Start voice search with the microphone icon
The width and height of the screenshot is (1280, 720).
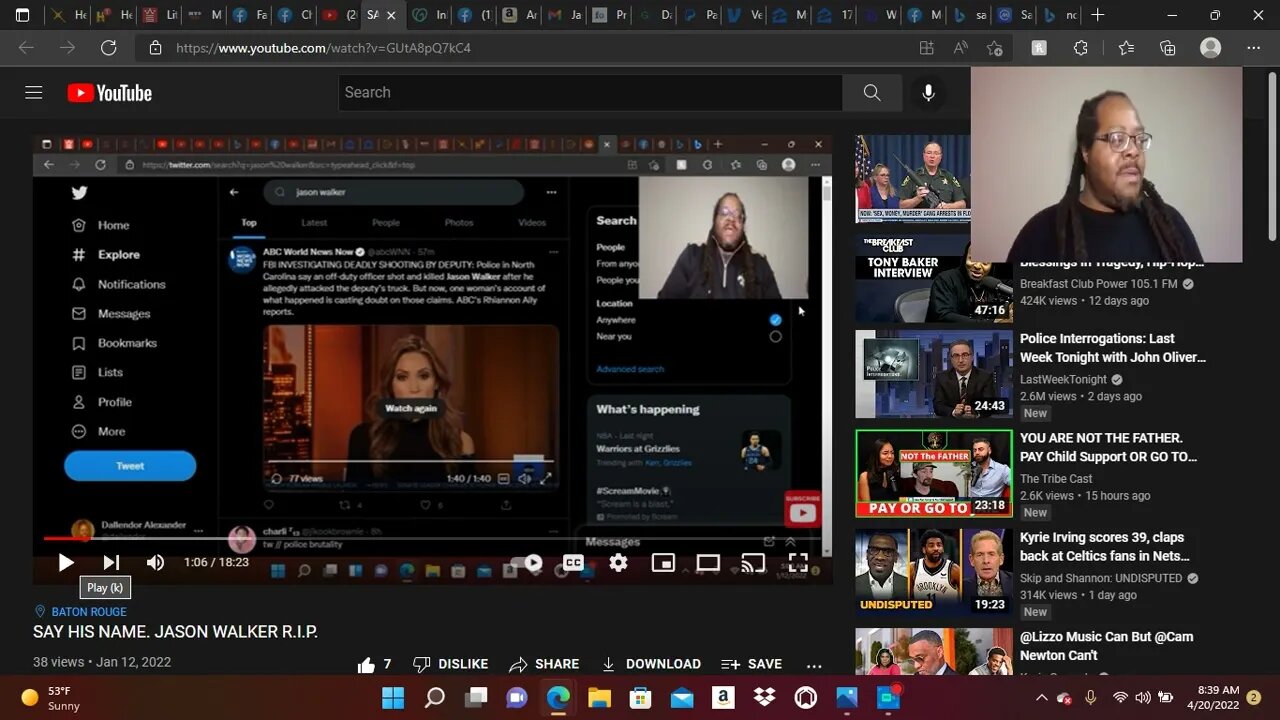(x=928, y=93)
